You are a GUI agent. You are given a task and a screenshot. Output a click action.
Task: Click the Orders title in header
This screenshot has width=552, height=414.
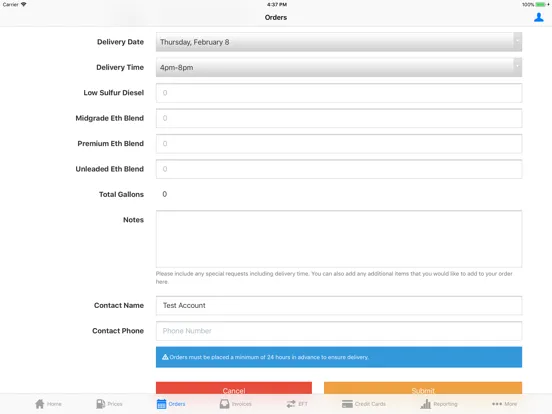[x=276, y=17]
